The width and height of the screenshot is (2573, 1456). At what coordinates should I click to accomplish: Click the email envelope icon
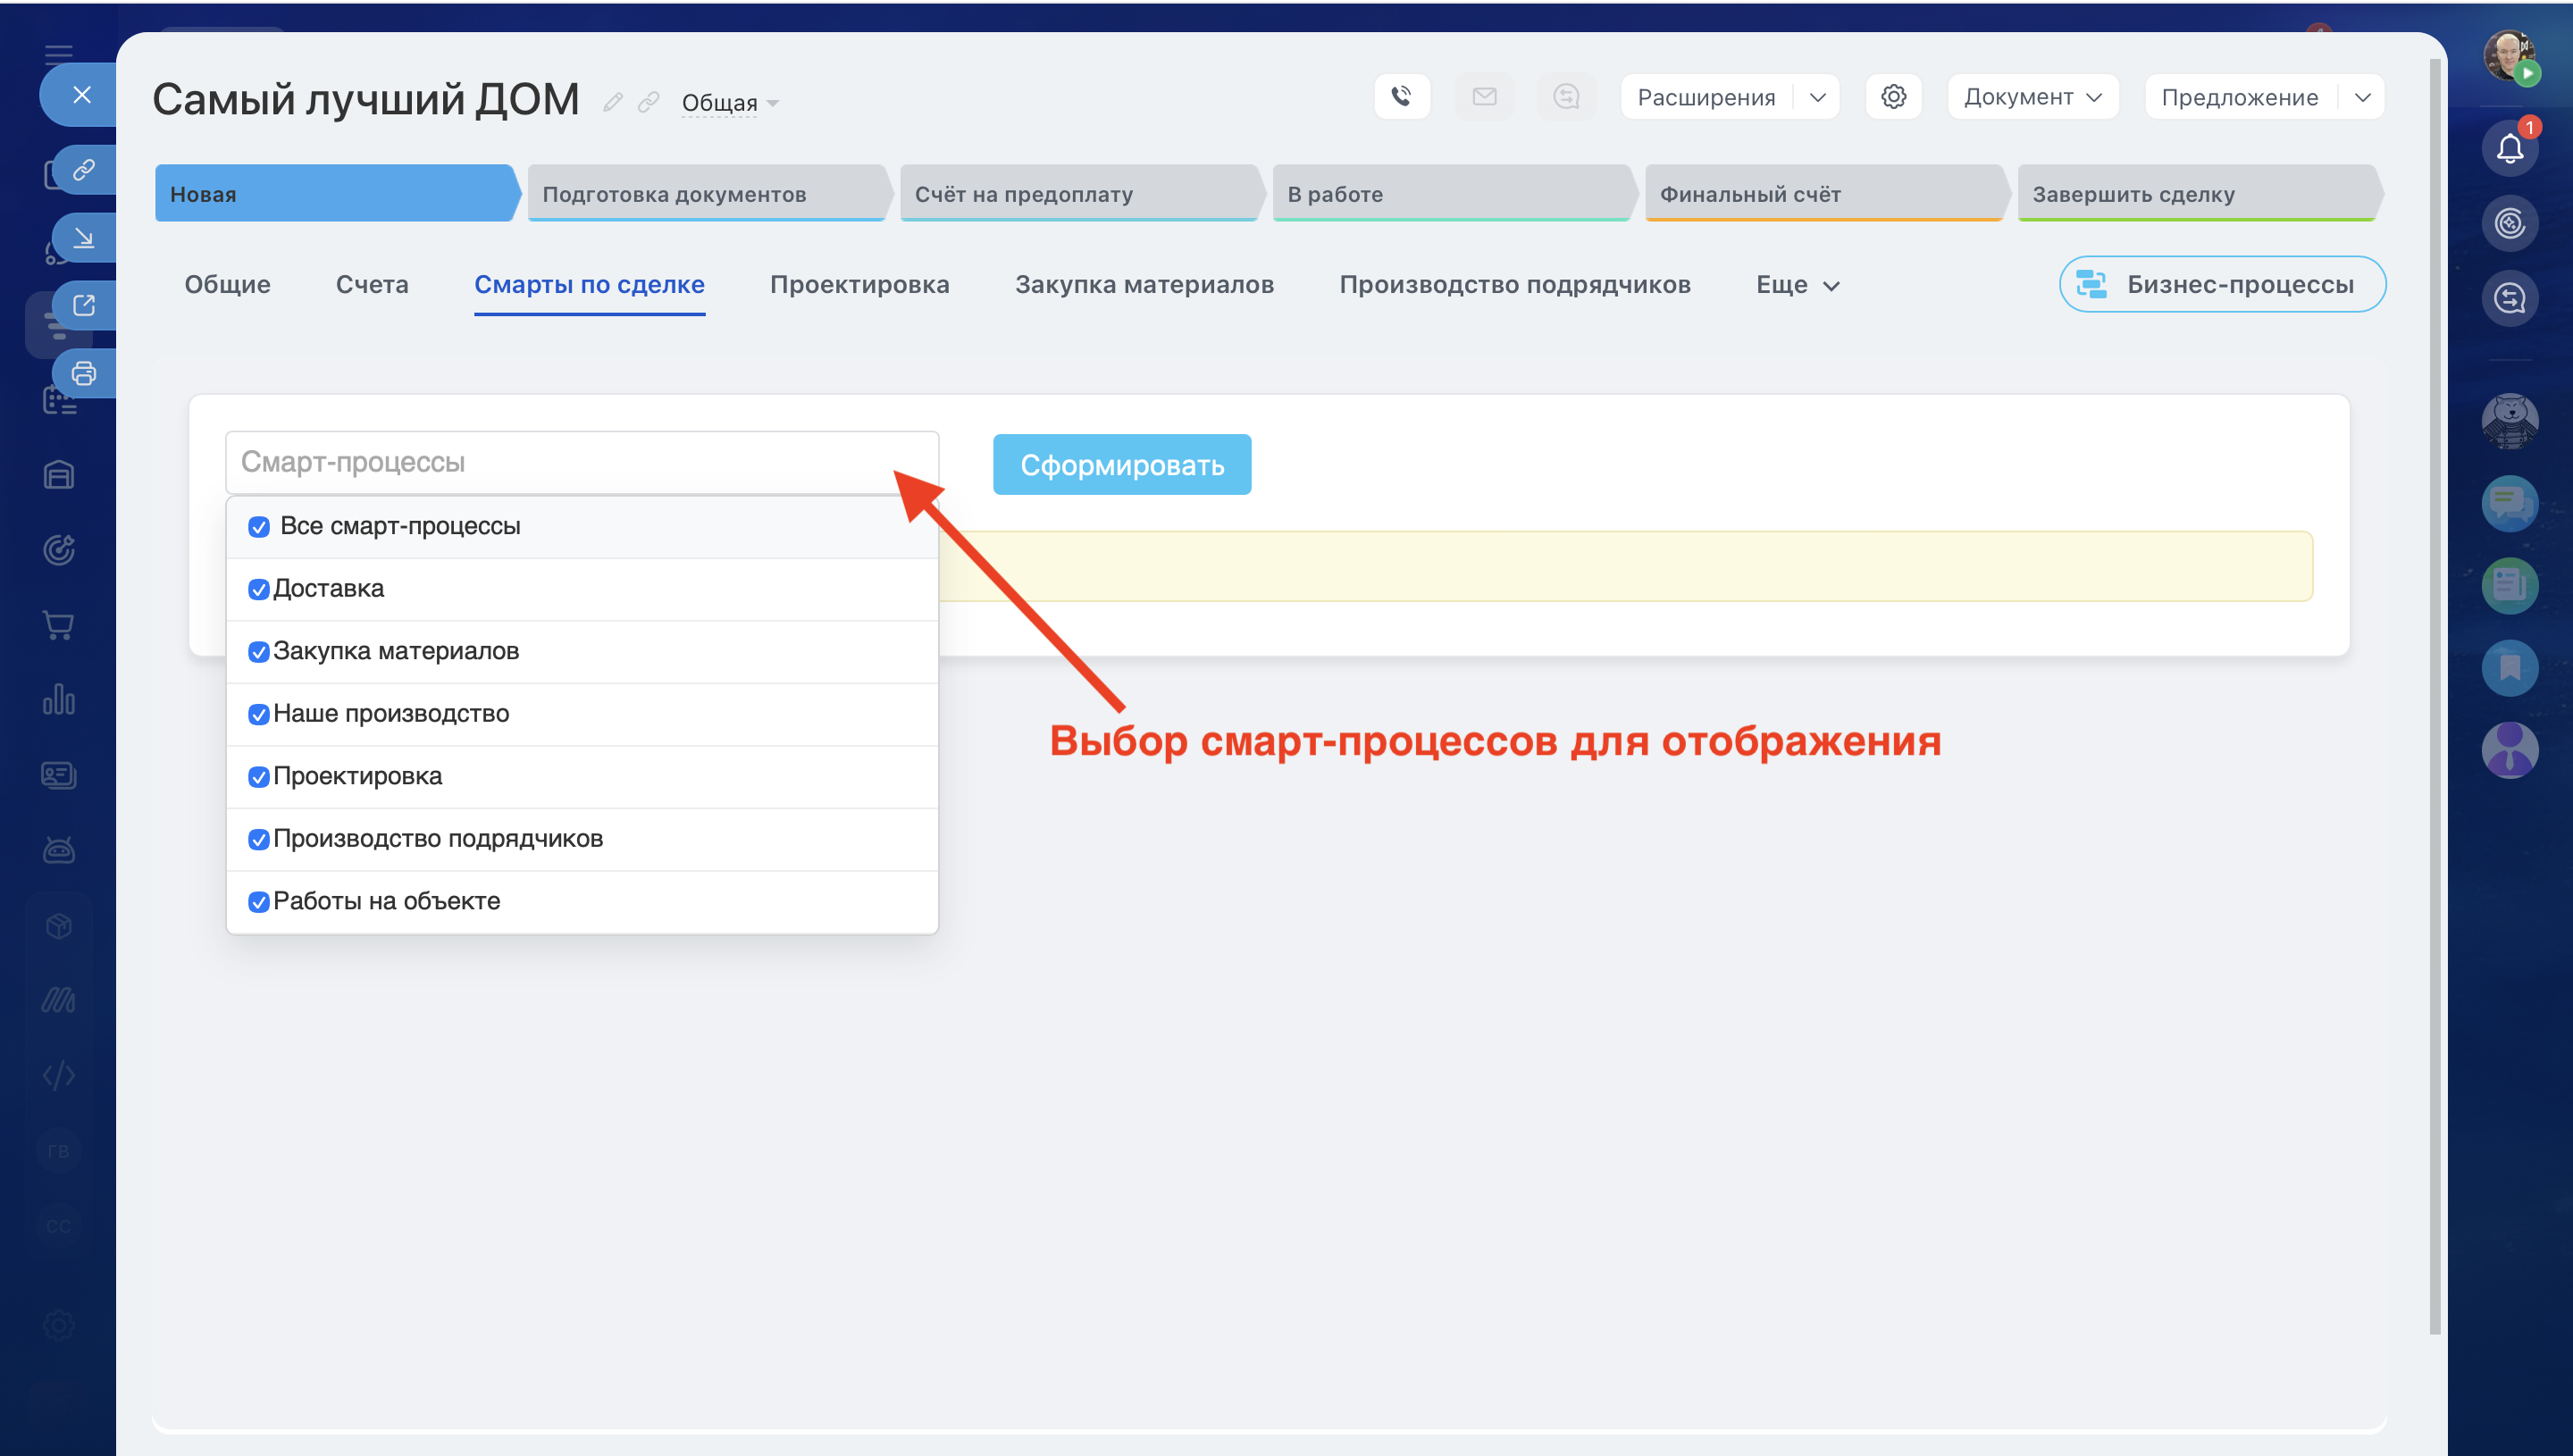click(1484, 97)
